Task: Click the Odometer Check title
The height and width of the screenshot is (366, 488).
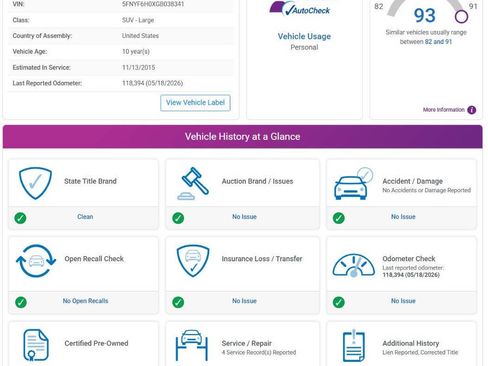Action: 409,259
